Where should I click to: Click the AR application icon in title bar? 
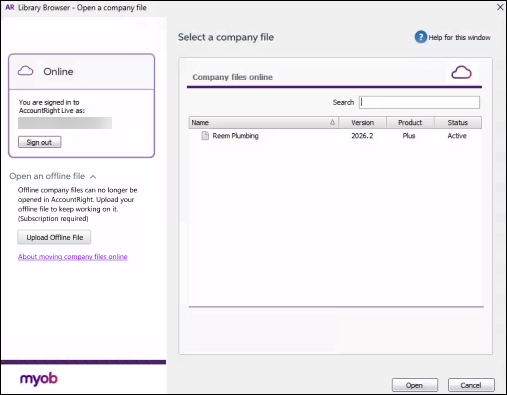coord(10,7)
